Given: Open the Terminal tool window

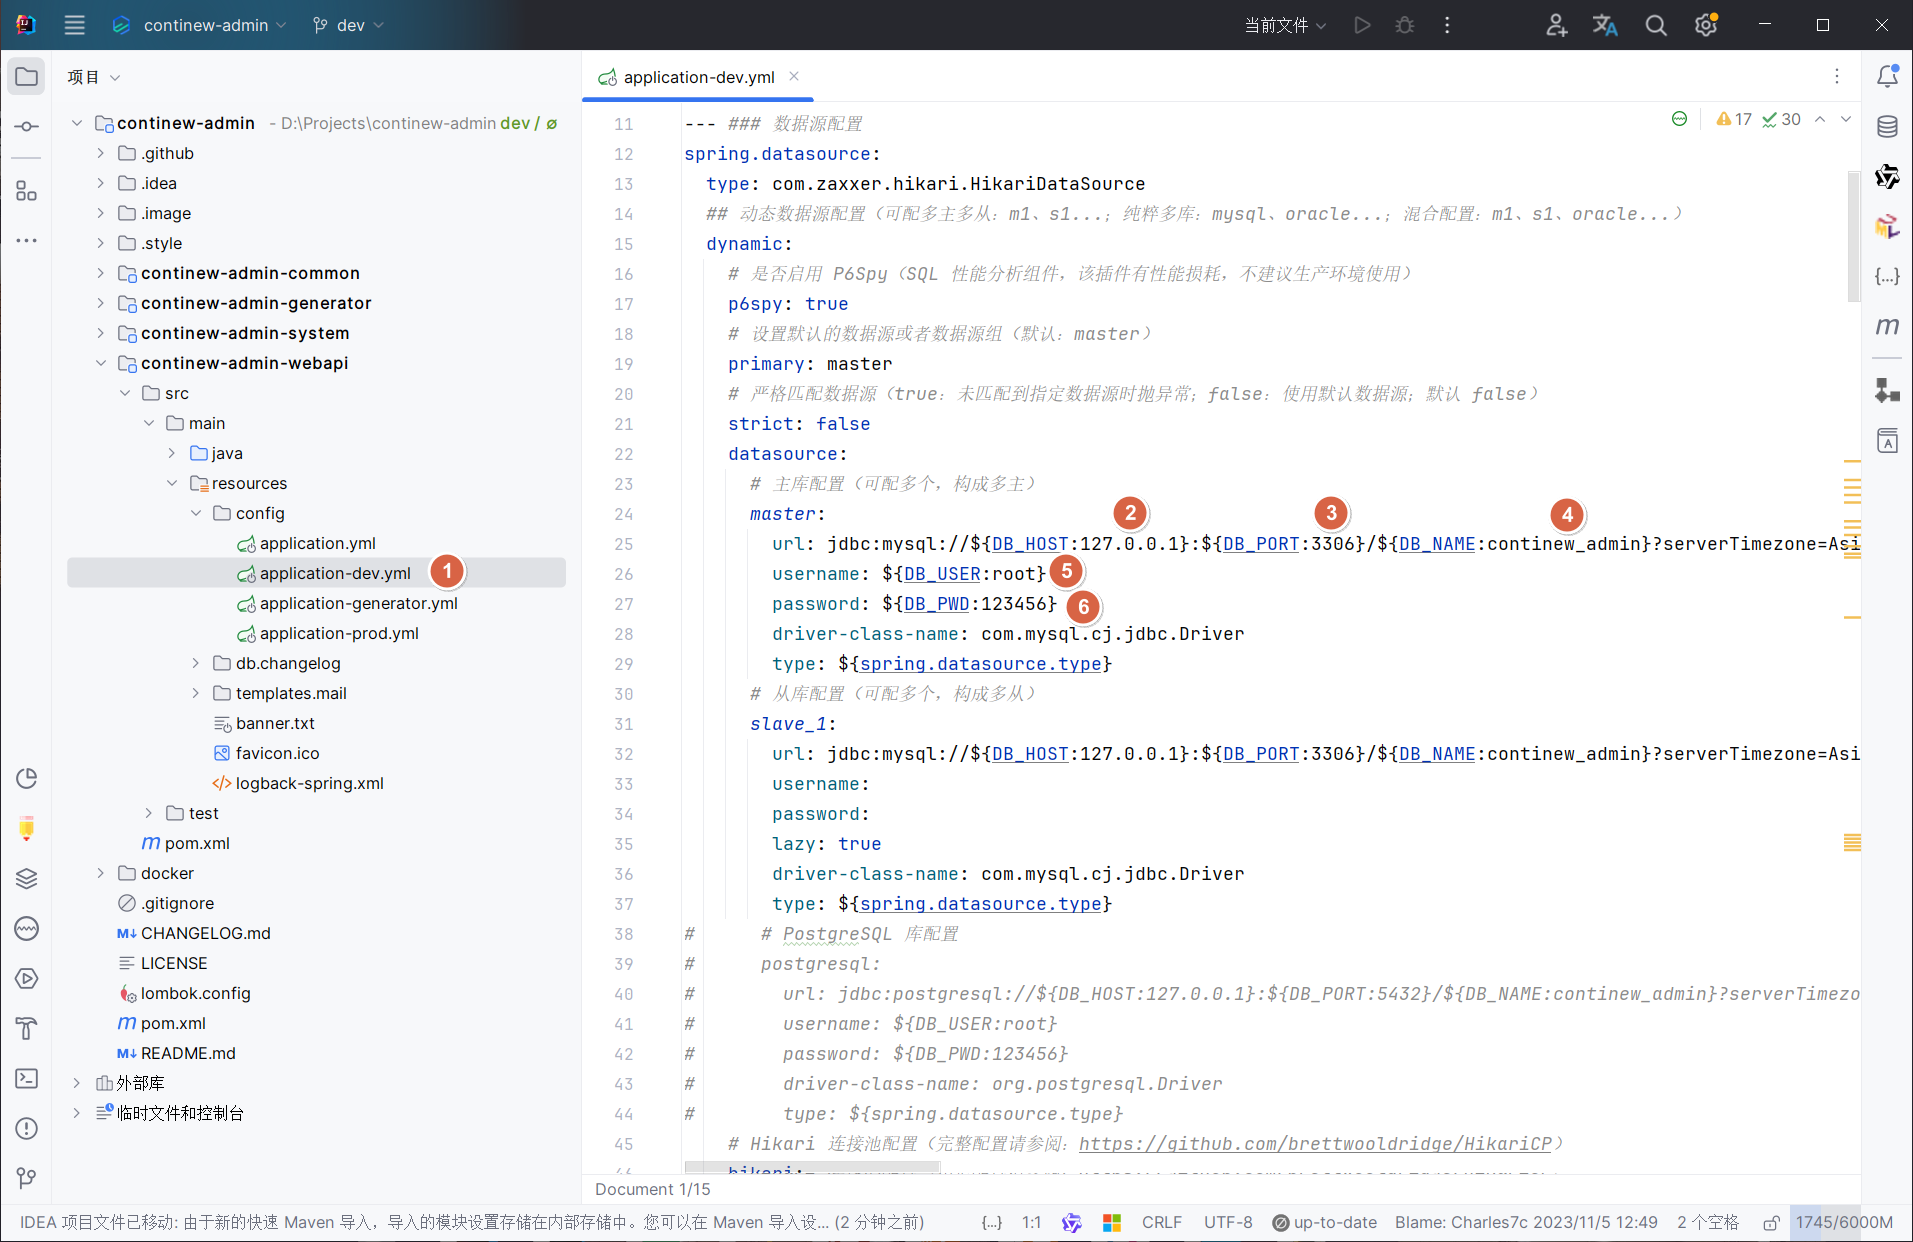Looking at the screenshot, I should tap(27, 1079).
